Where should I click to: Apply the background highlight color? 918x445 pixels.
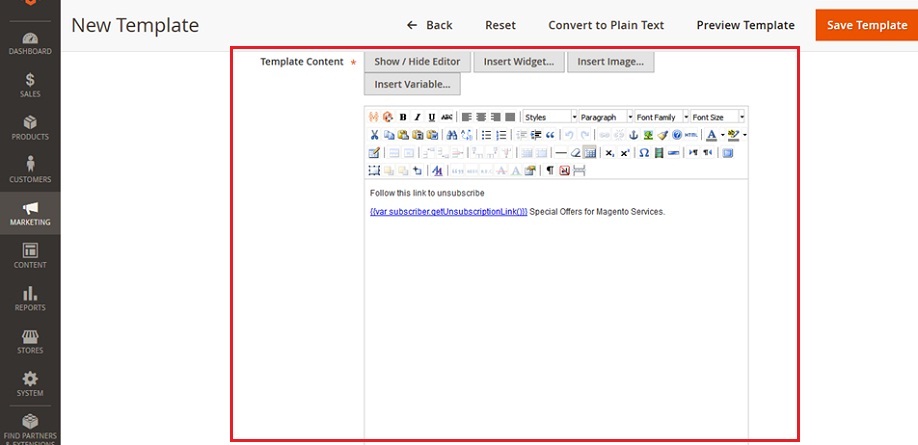734,135
